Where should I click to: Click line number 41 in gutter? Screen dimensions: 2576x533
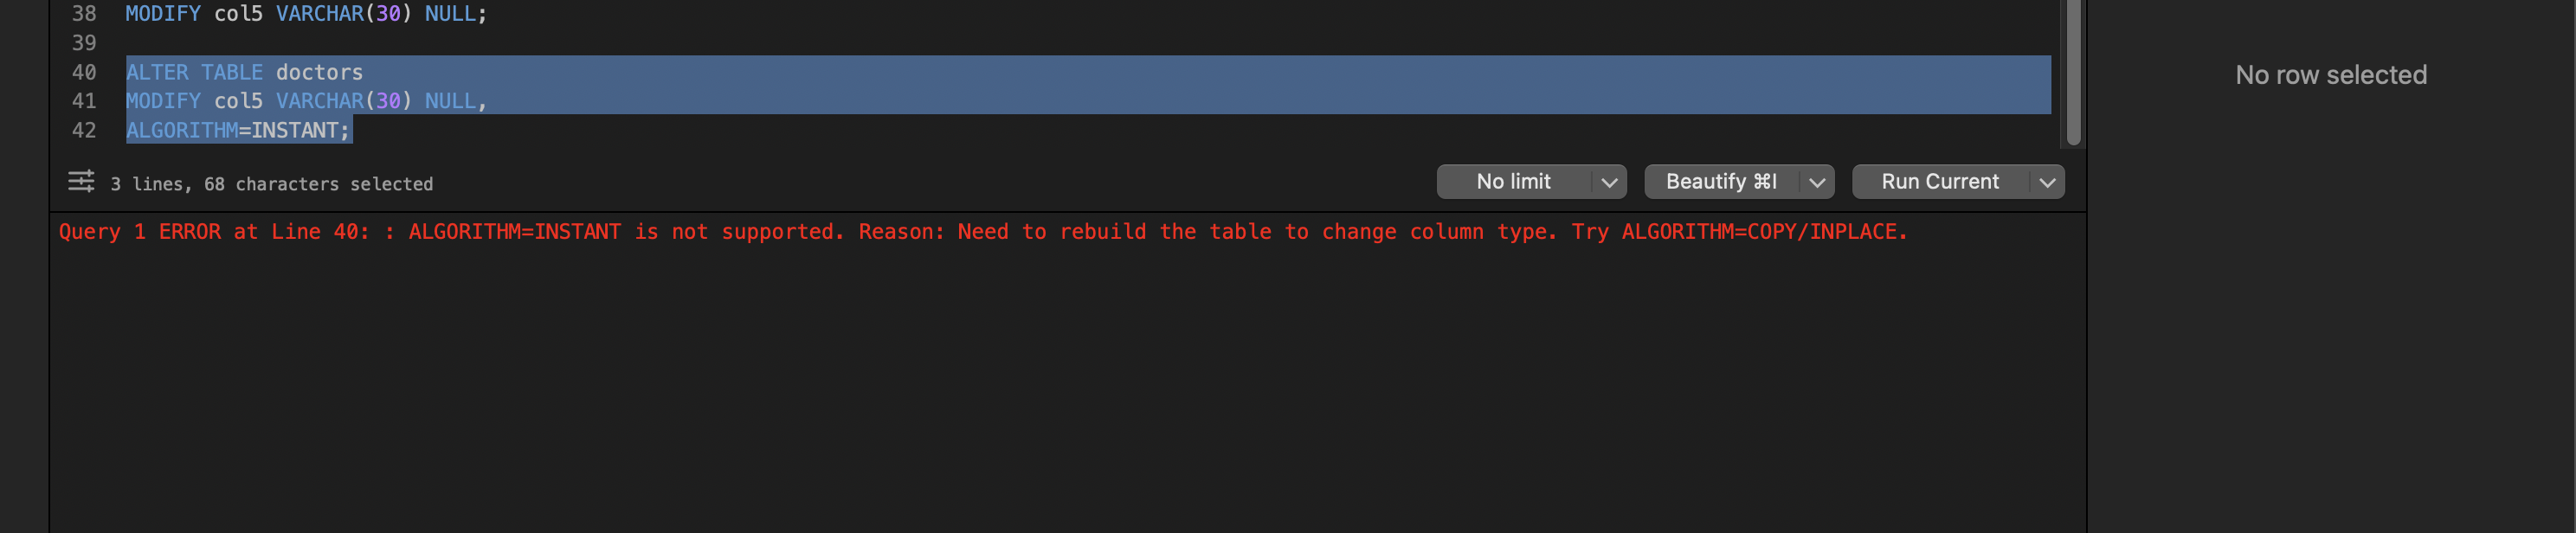(84, 101)
